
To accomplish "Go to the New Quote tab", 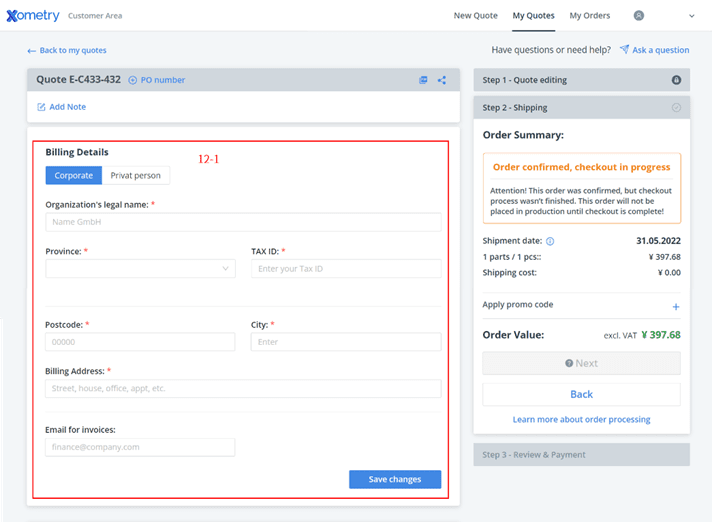I will point(475,16).
